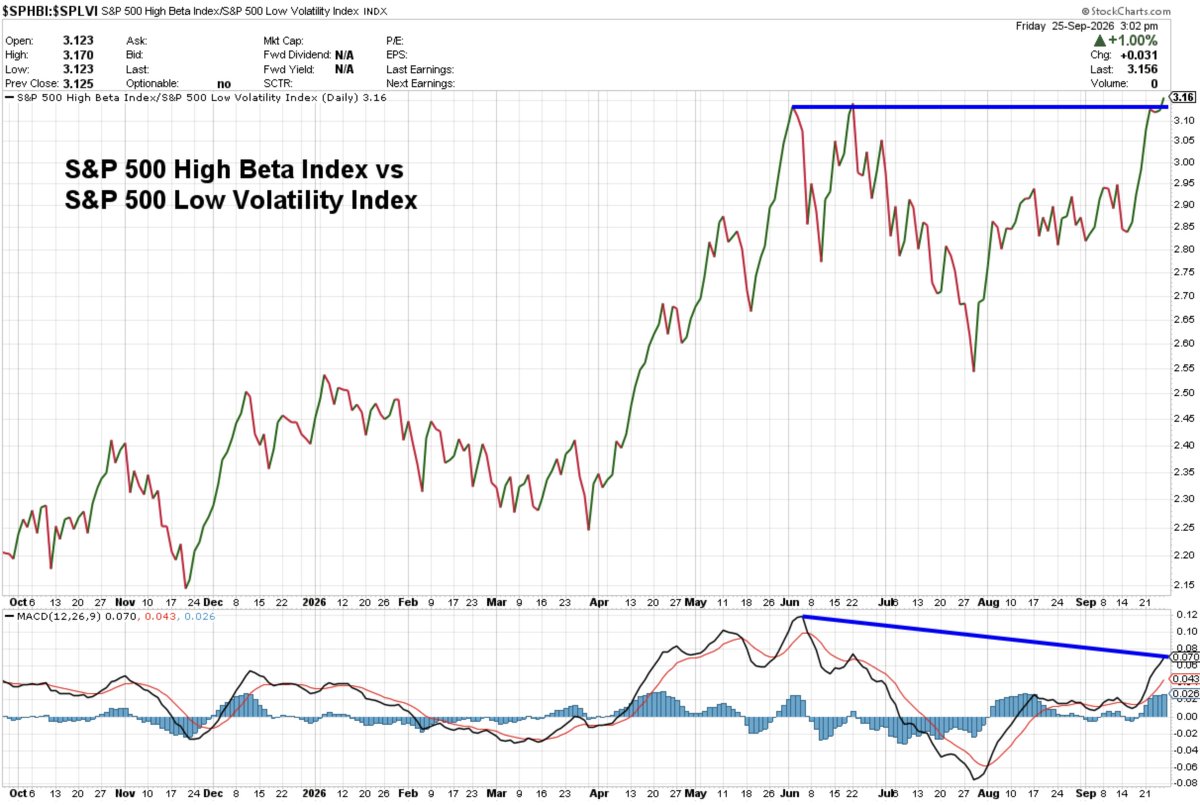
Task: Click Aug on the main chart date axis
Action: (987, 603)
